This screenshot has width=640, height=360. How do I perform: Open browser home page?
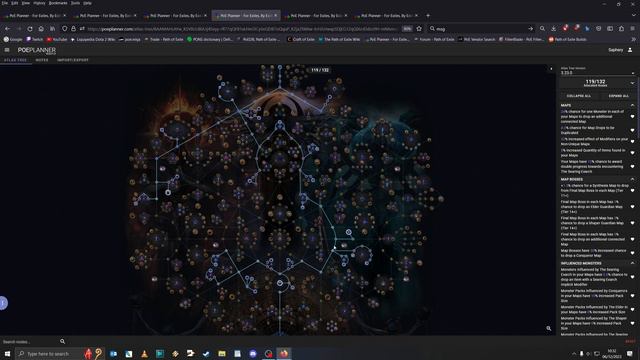[x=41, y=29]
